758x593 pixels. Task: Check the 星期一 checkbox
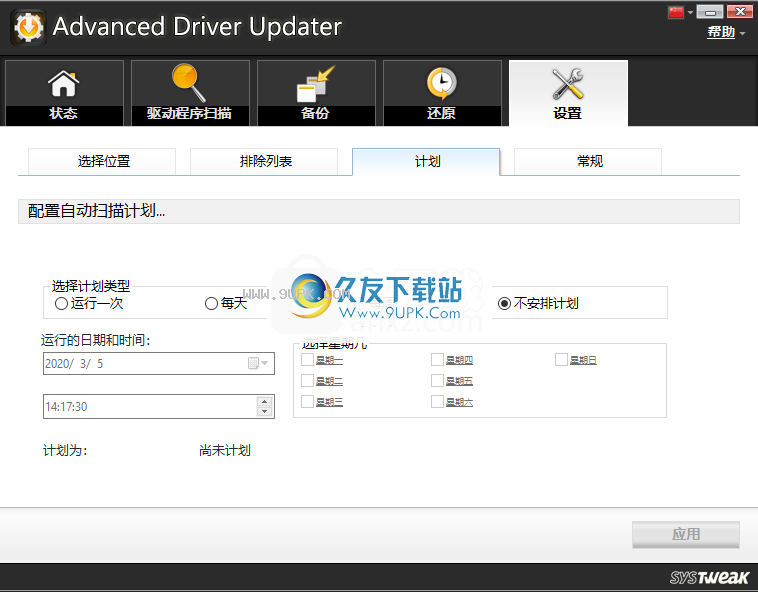click(307, 360)
